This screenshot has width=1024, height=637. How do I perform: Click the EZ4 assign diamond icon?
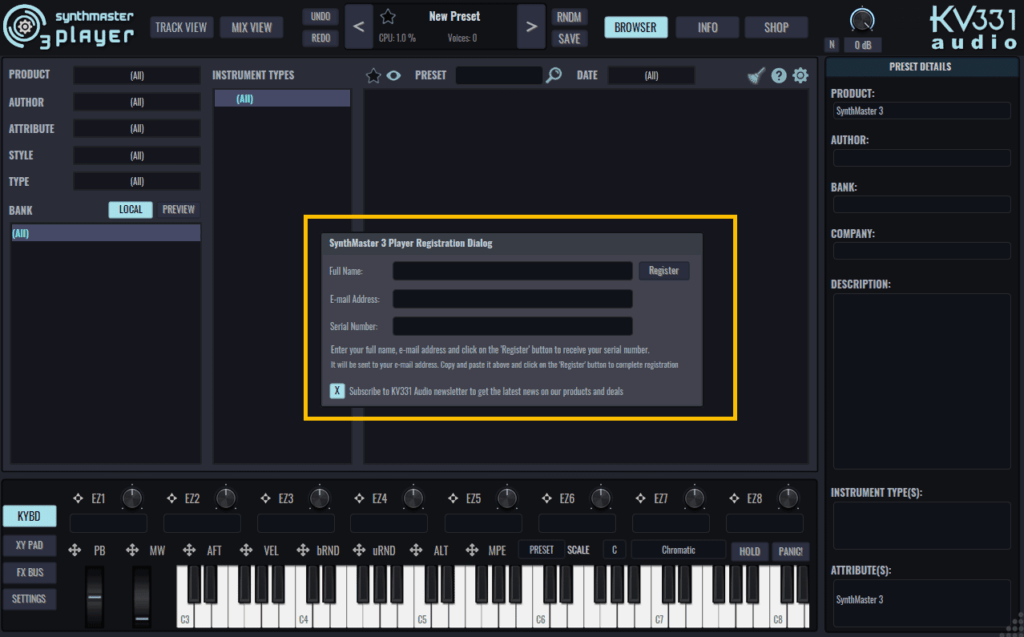coord(359,498)
